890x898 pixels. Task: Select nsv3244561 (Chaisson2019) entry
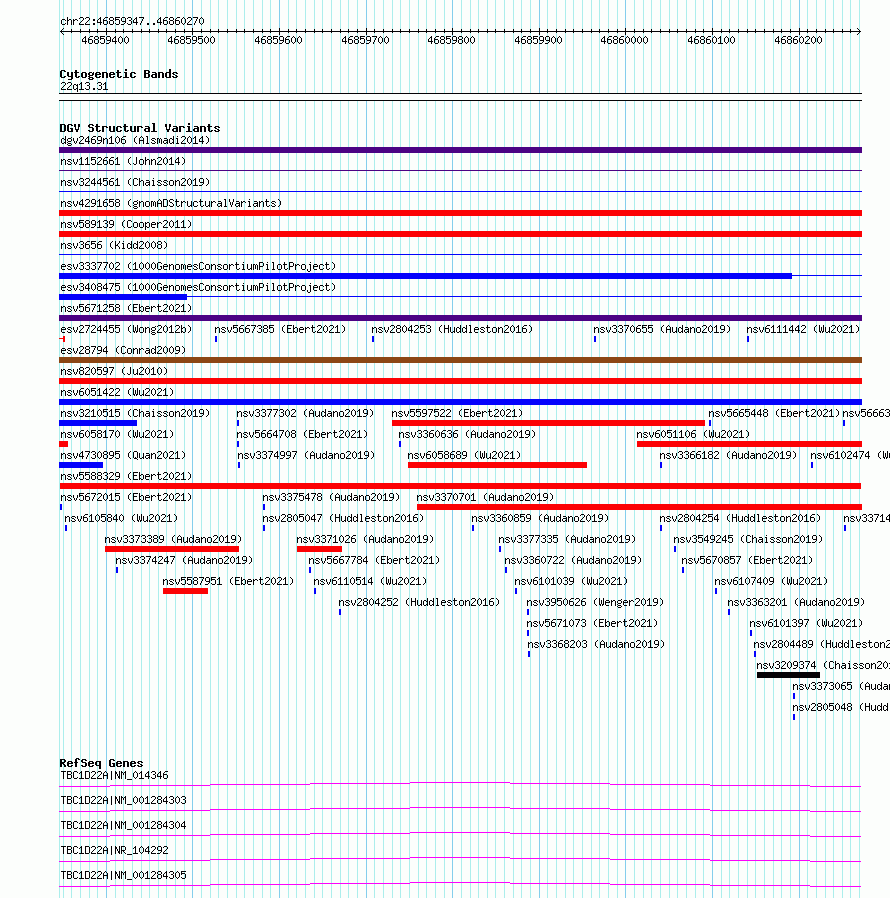click(135, 182)
